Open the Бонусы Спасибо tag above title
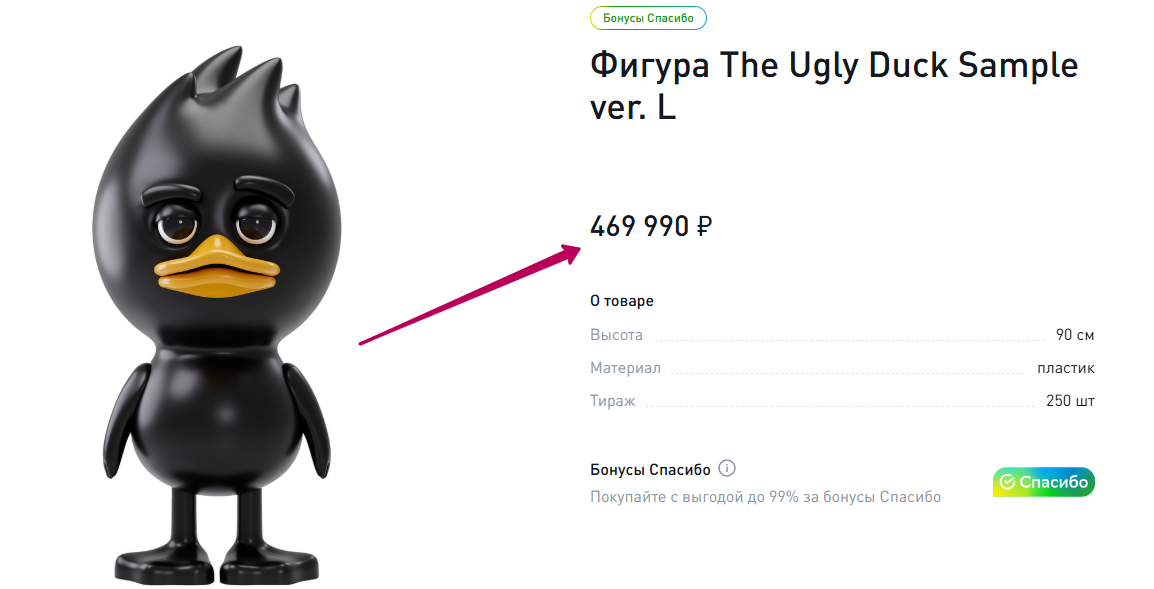 click(x=648, y=18)
